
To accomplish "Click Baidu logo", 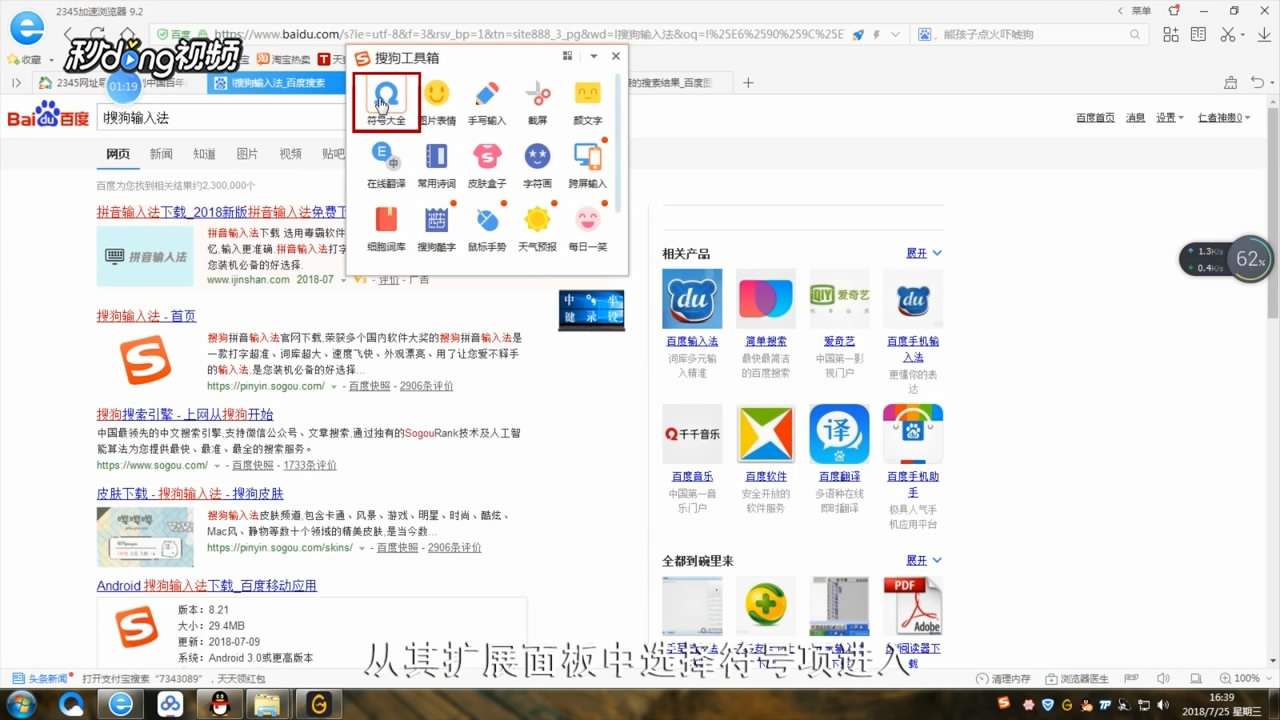I will [x=48, y=116].
